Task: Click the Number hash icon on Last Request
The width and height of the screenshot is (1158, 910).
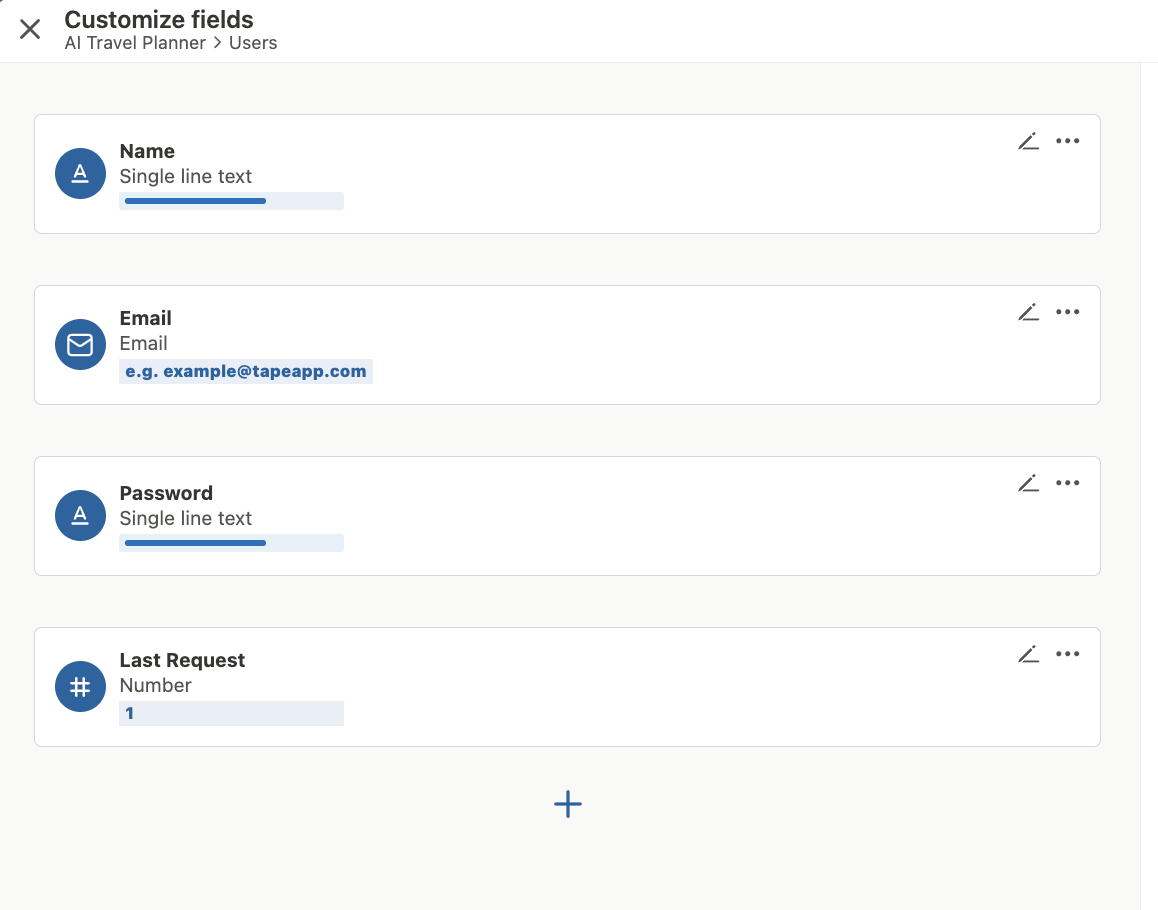Action: click(x=80, y=686)
